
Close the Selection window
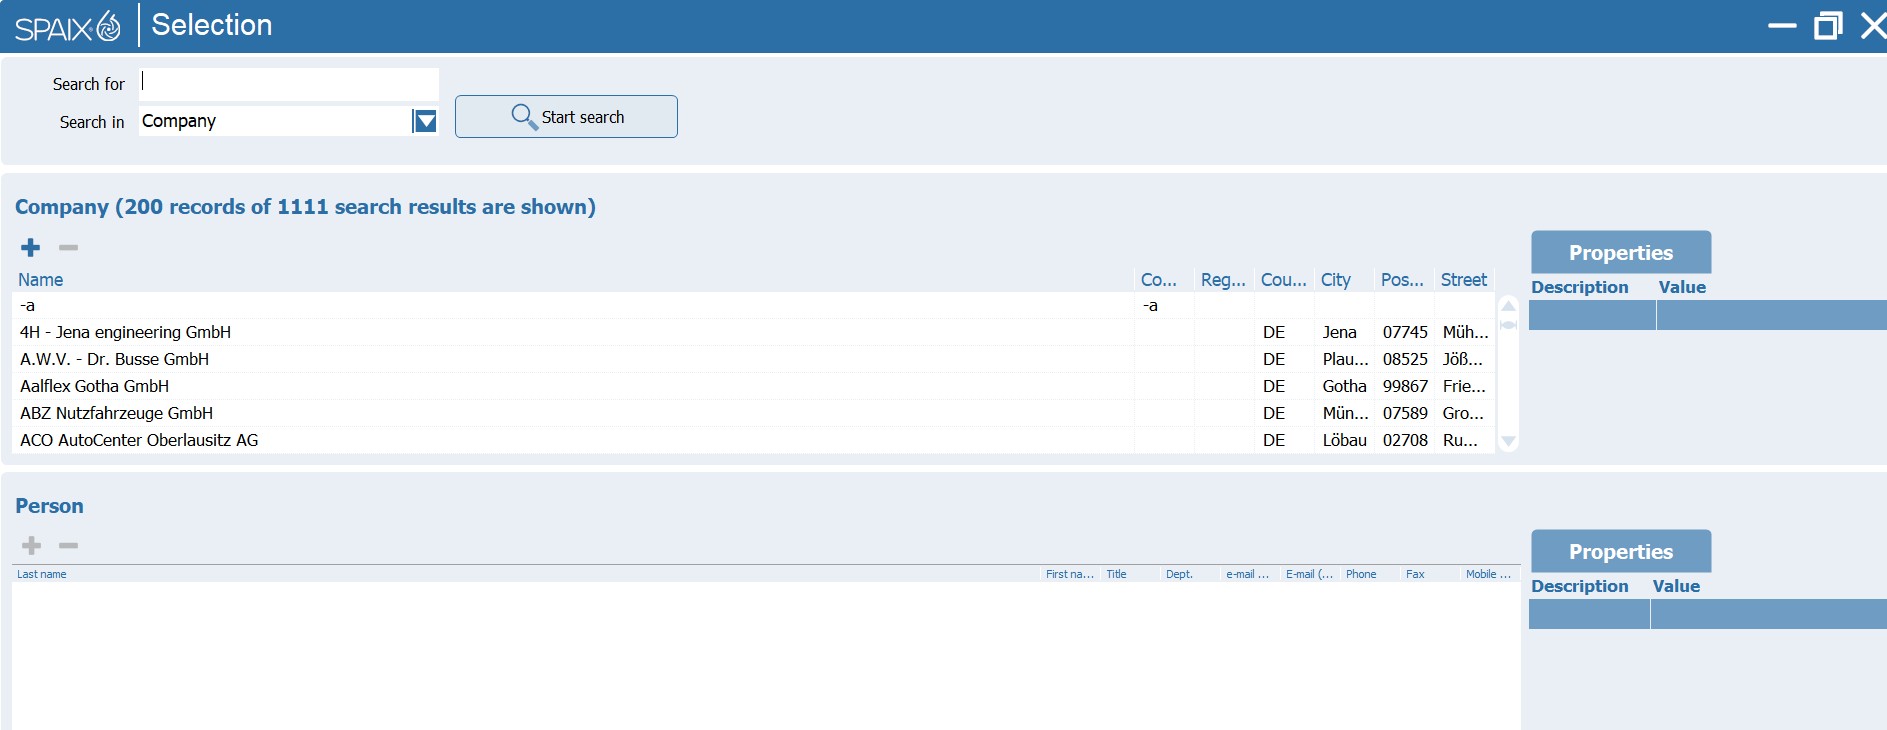point(1873,25)
